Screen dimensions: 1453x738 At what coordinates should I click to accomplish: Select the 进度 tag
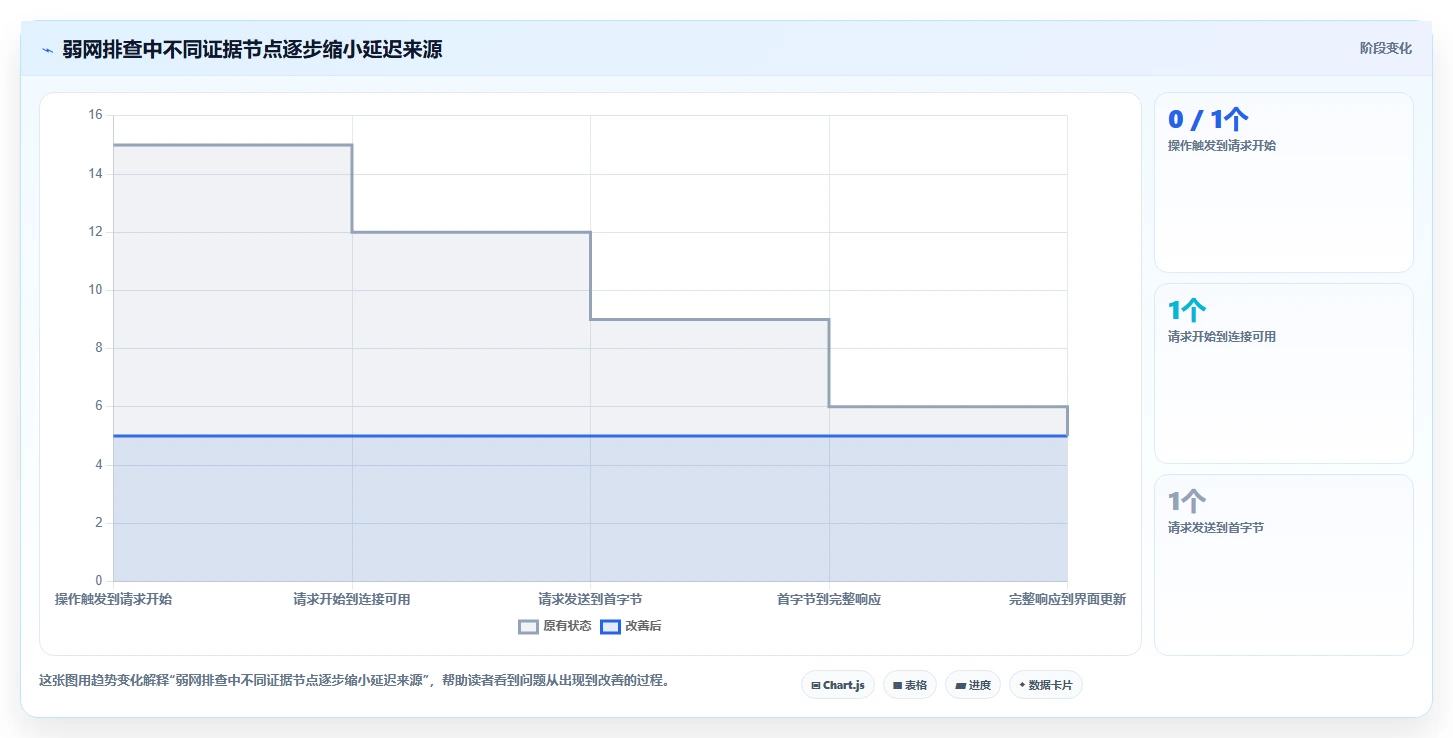point(972,685)
